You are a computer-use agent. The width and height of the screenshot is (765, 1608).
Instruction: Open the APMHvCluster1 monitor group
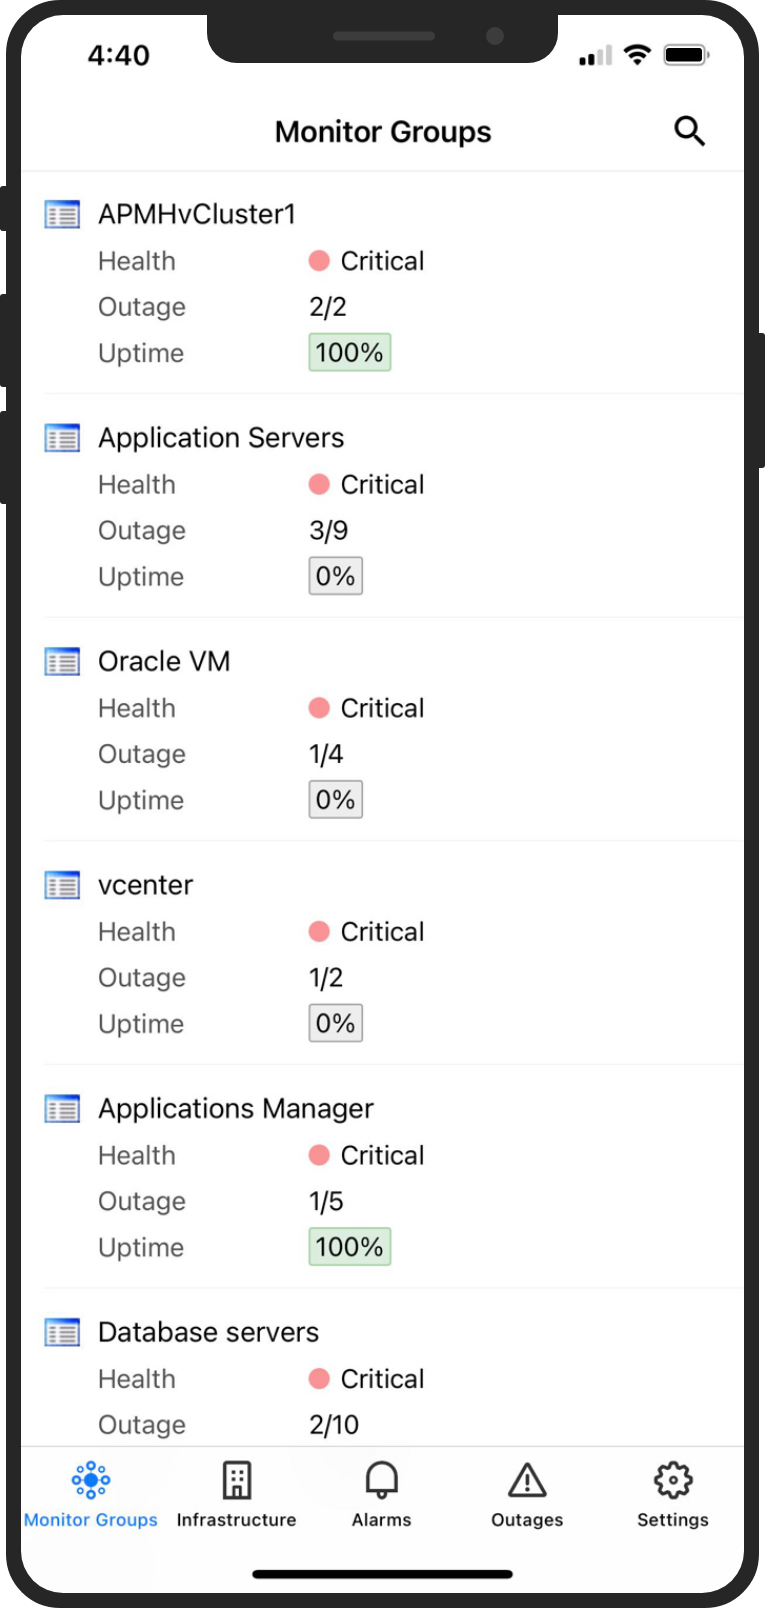pyautogui.click(x=197, y=214)
